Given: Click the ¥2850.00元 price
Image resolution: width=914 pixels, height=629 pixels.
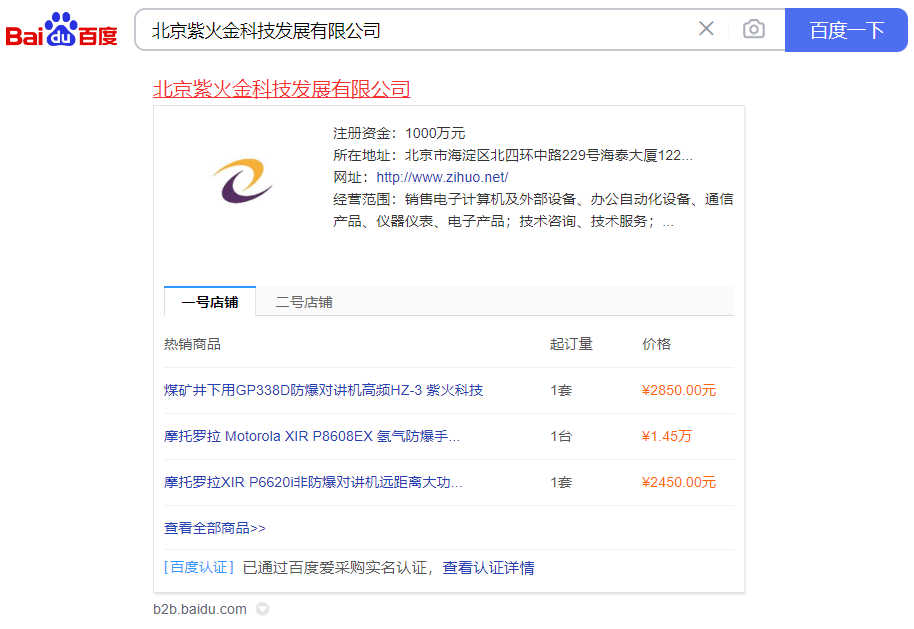Looking at the screenshot, I should coord(679,390).
